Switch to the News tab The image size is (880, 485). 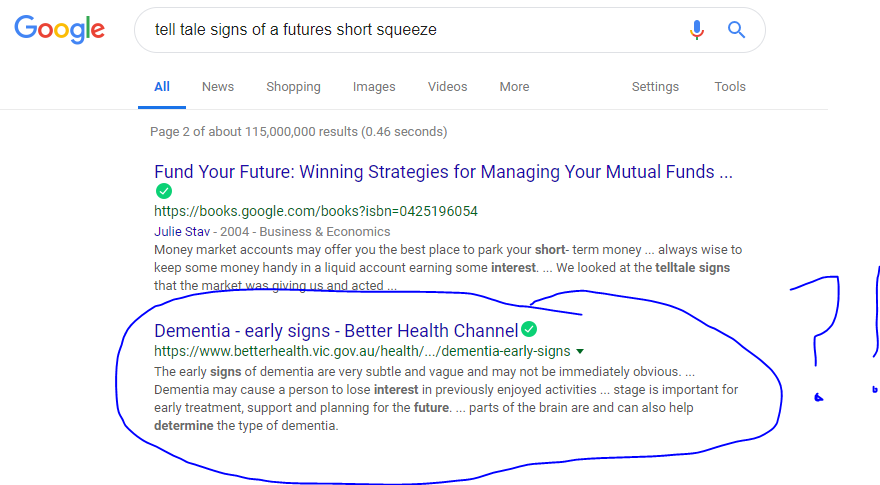218,86
